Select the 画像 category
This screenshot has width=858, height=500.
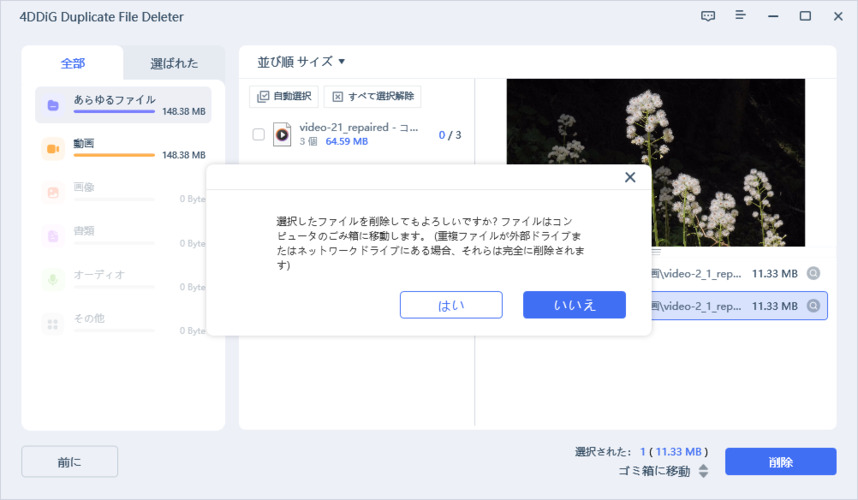tap(123, 193)
